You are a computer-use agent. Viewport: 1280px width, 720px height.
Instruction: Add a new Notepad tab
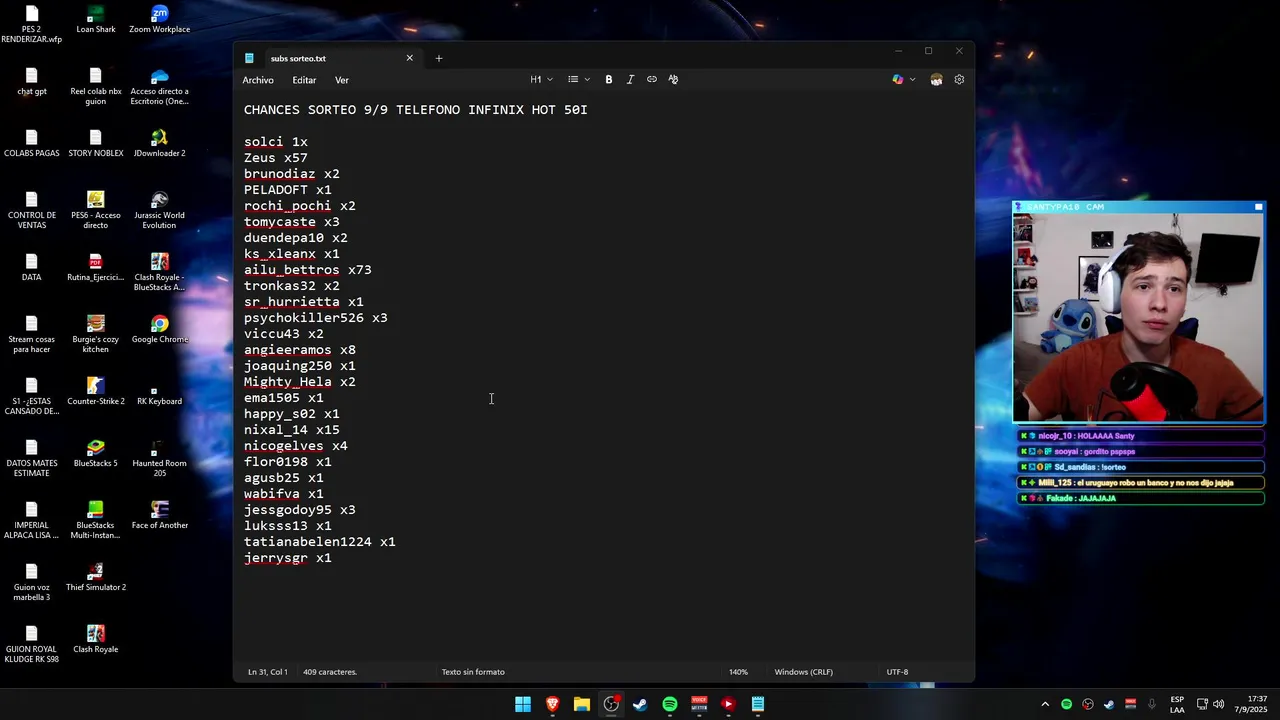438,58
